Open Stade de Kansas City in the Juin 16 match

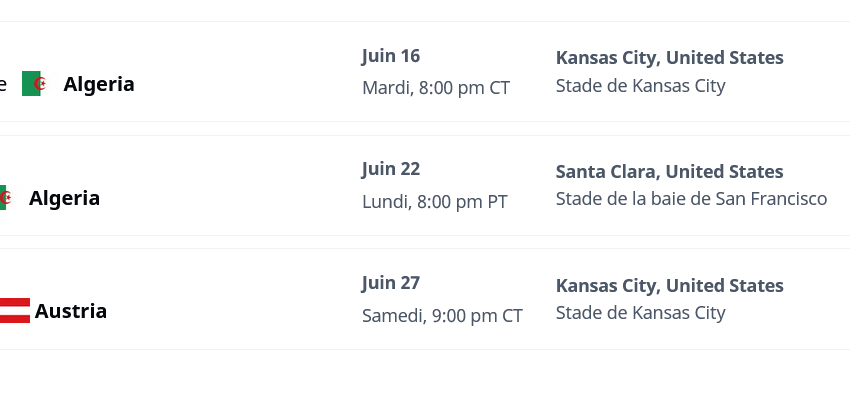640,86
